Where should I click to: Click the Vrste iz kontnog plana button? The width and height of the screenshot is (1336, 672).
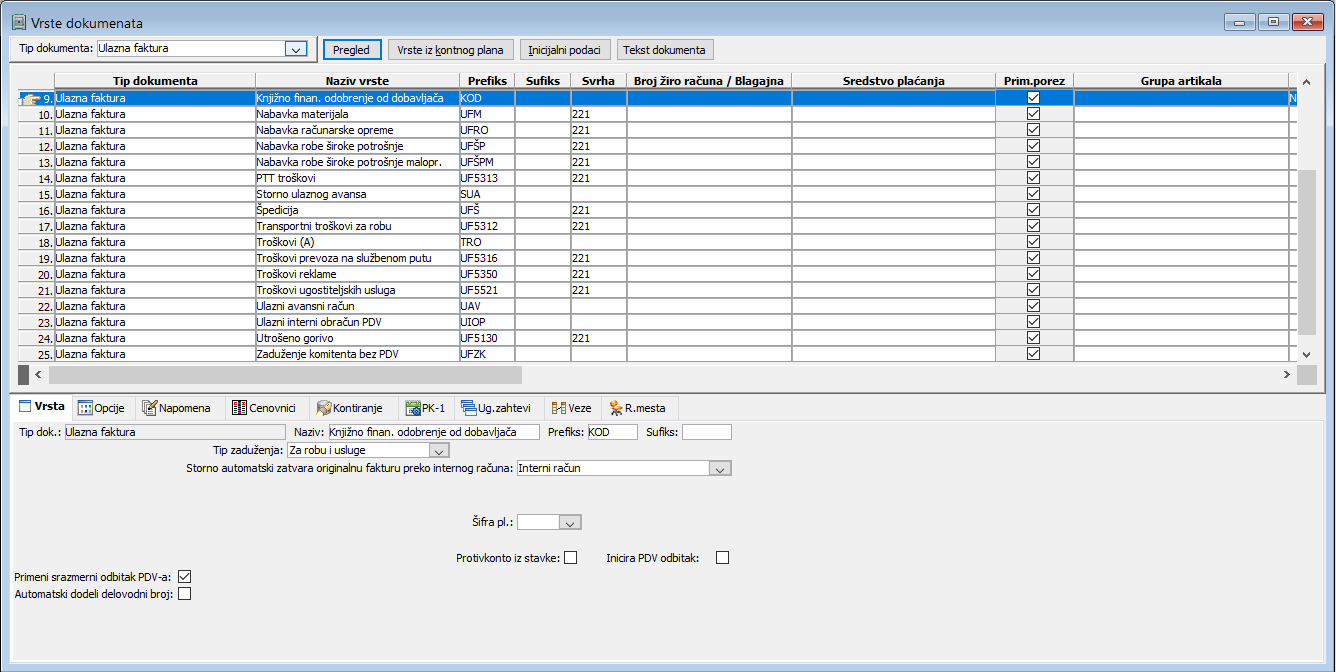point(451,50)
